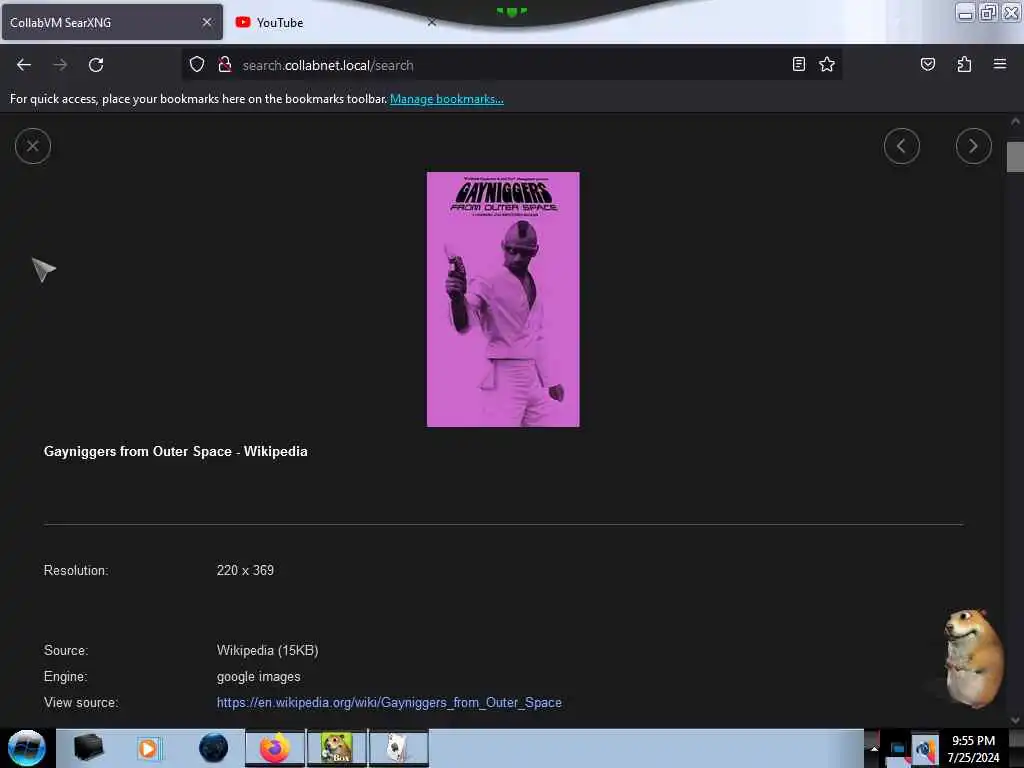Close the CollabVM SearXNG tab

coord(207,22)
